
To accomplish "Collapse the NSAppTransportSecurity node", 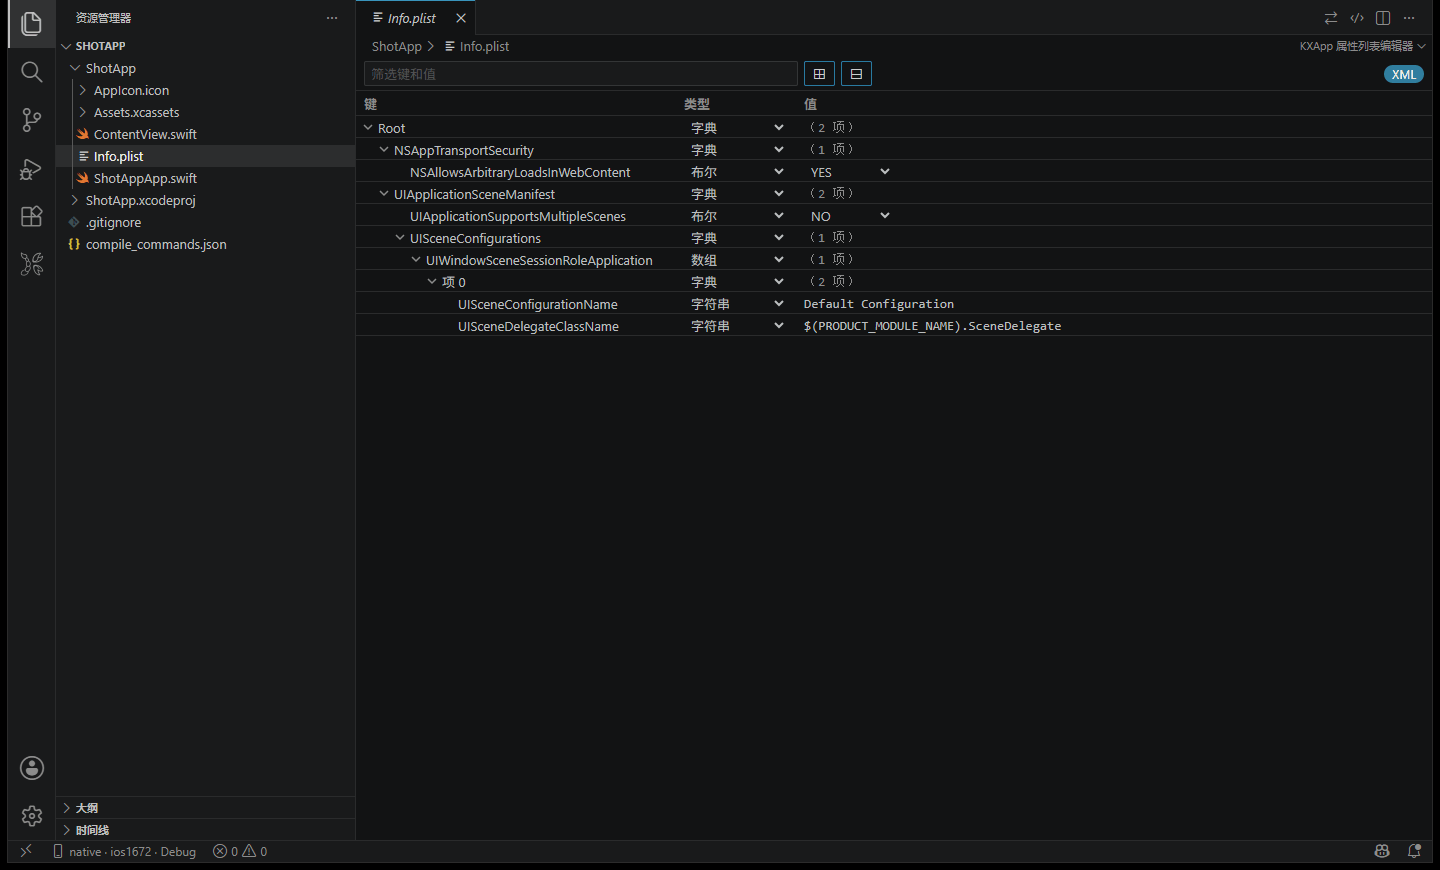I will (x=384, y=150).
